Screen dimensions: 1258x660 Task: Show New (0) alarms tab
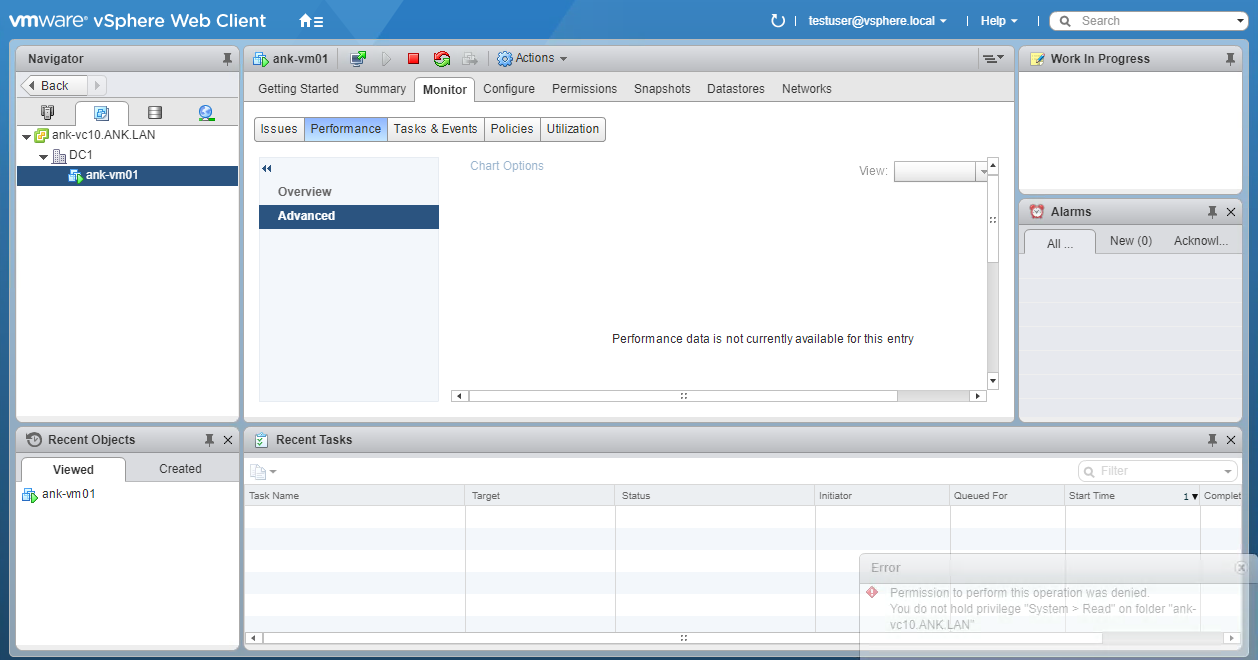coord(1131,241)
